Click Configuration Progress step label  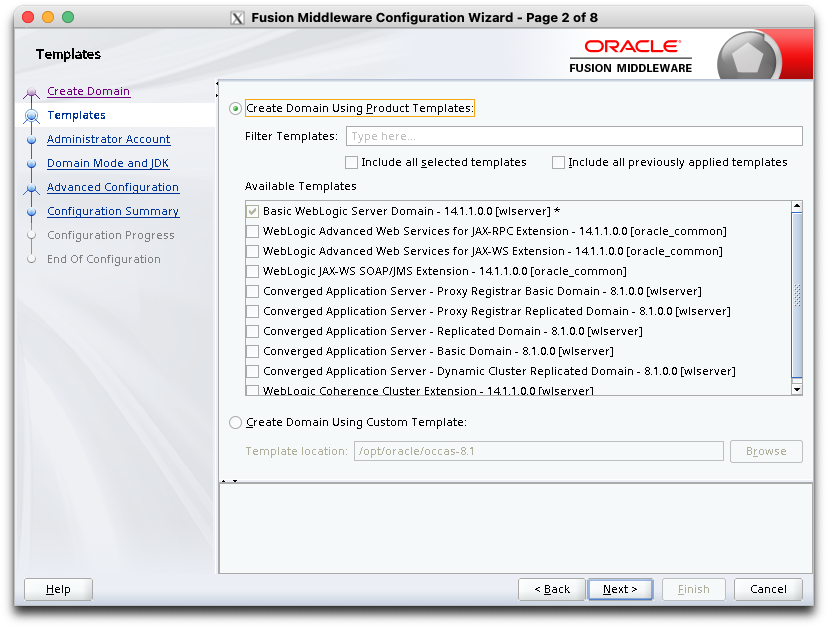110,236
